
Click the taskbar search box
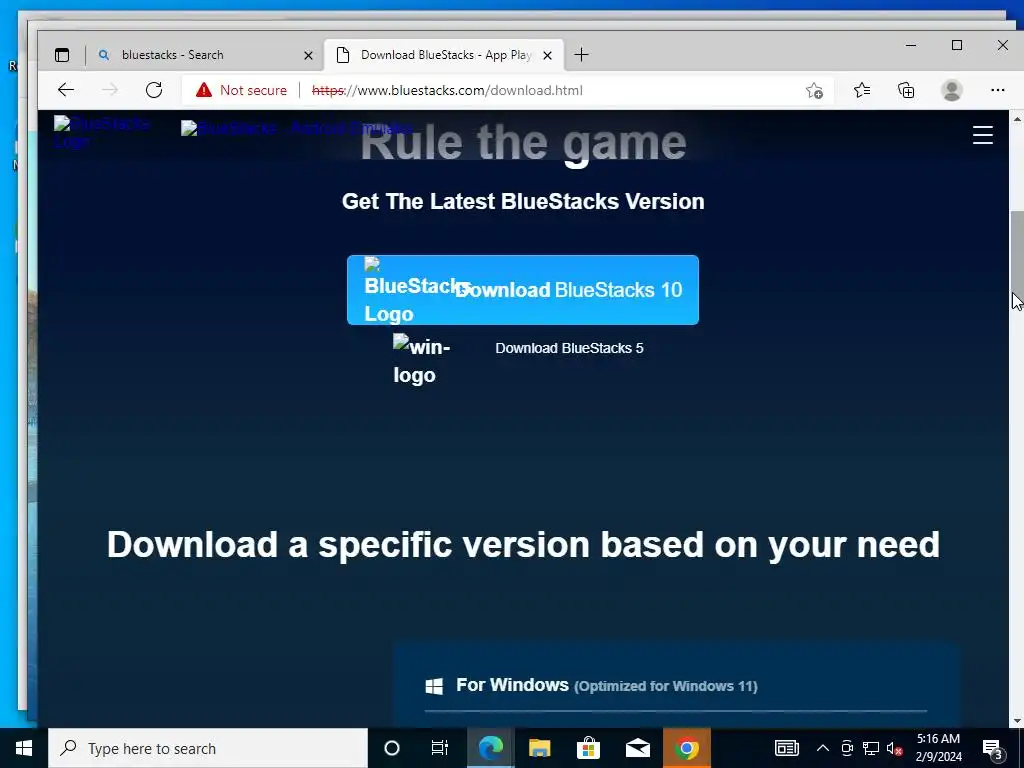(208, 748)
